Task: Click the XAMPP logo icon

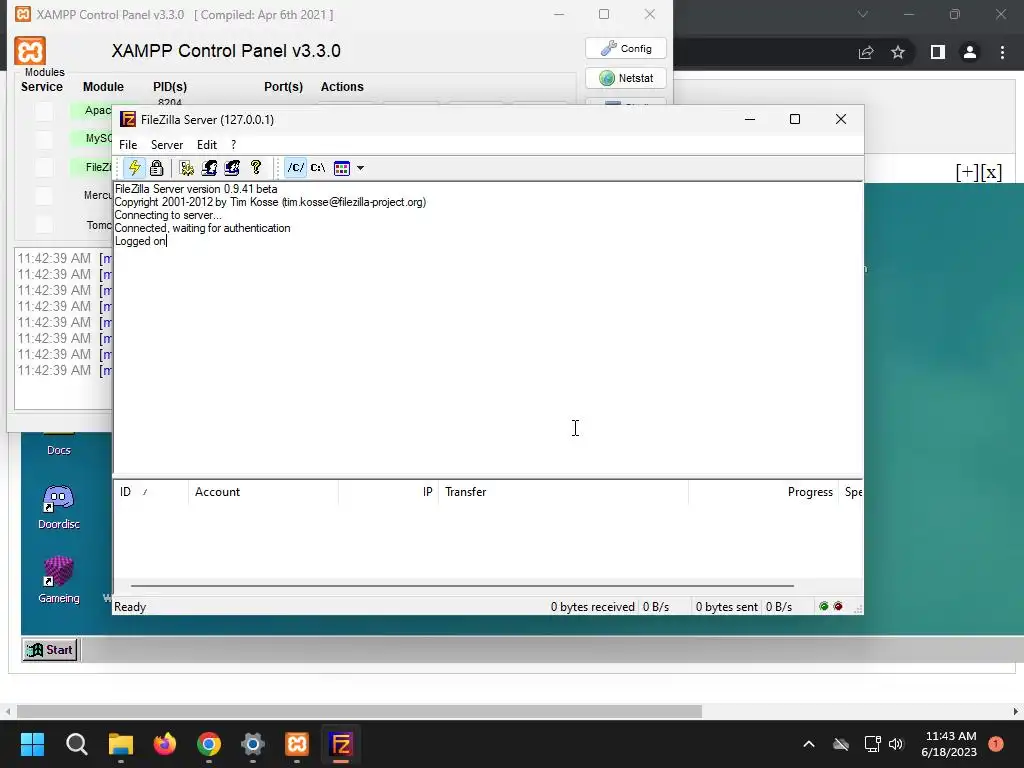Action: coord(30,51)
